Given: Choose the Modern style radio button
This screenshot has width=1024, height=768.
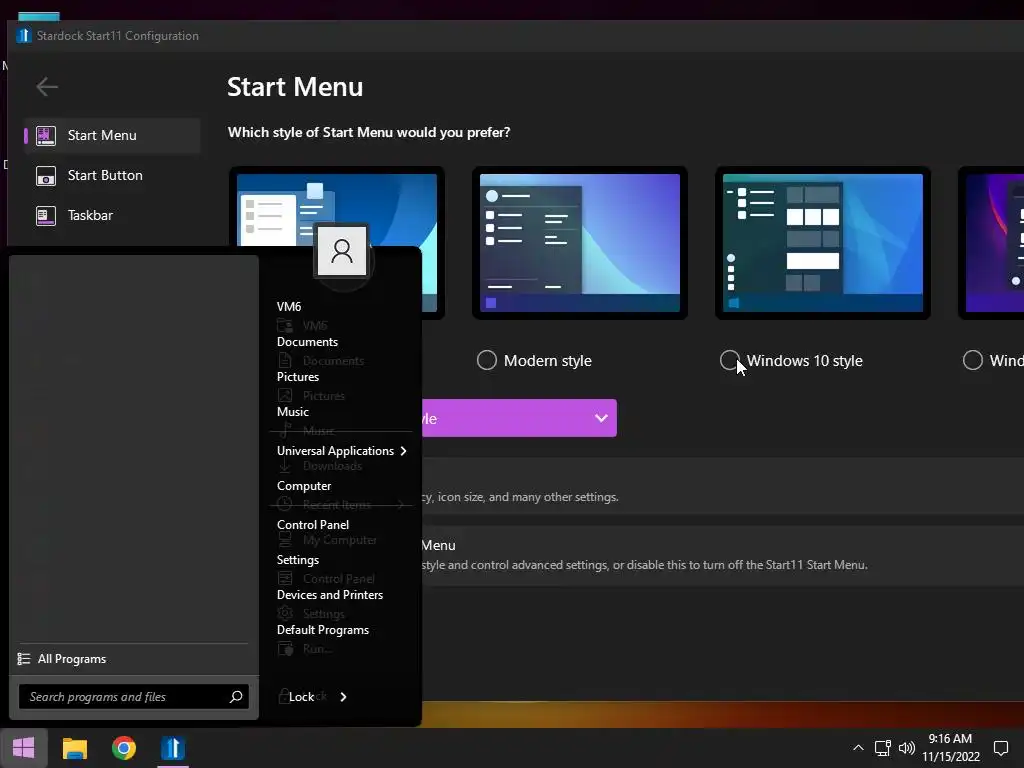Looking at the screenshot, I should coord(487,360).
